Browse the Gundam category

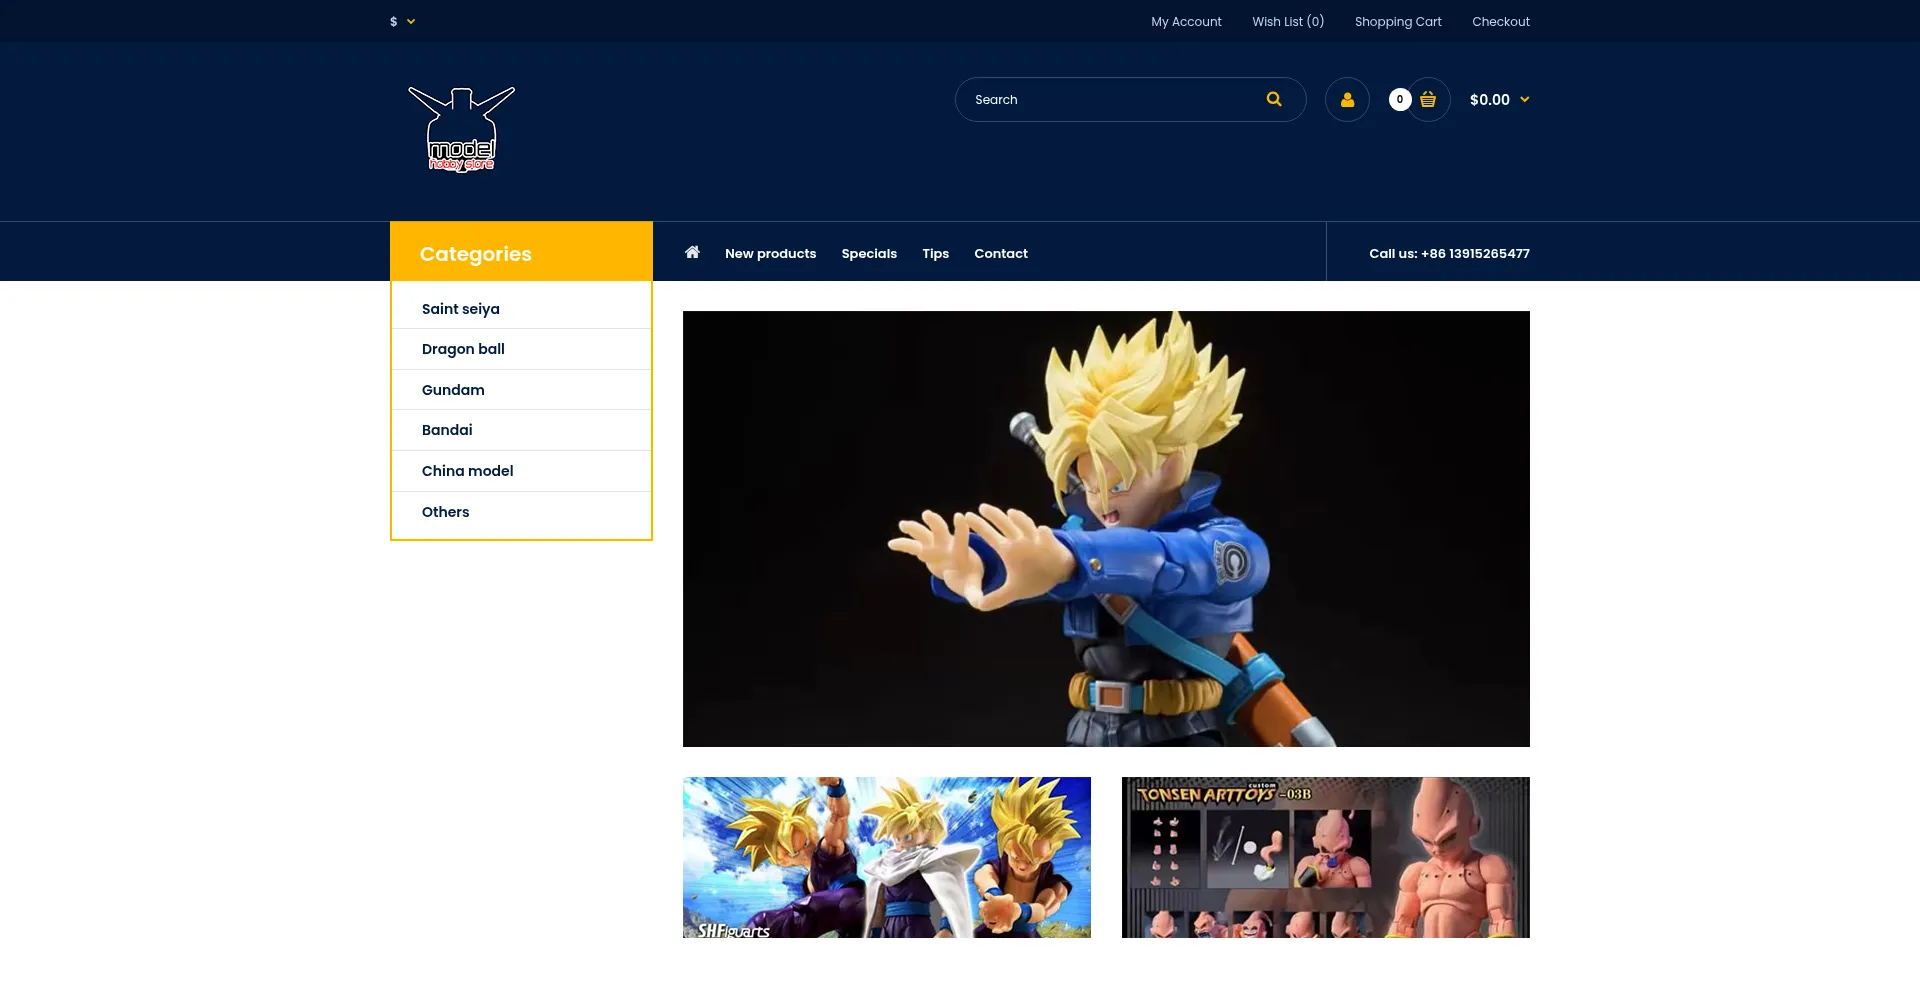[x=453, y=390]
